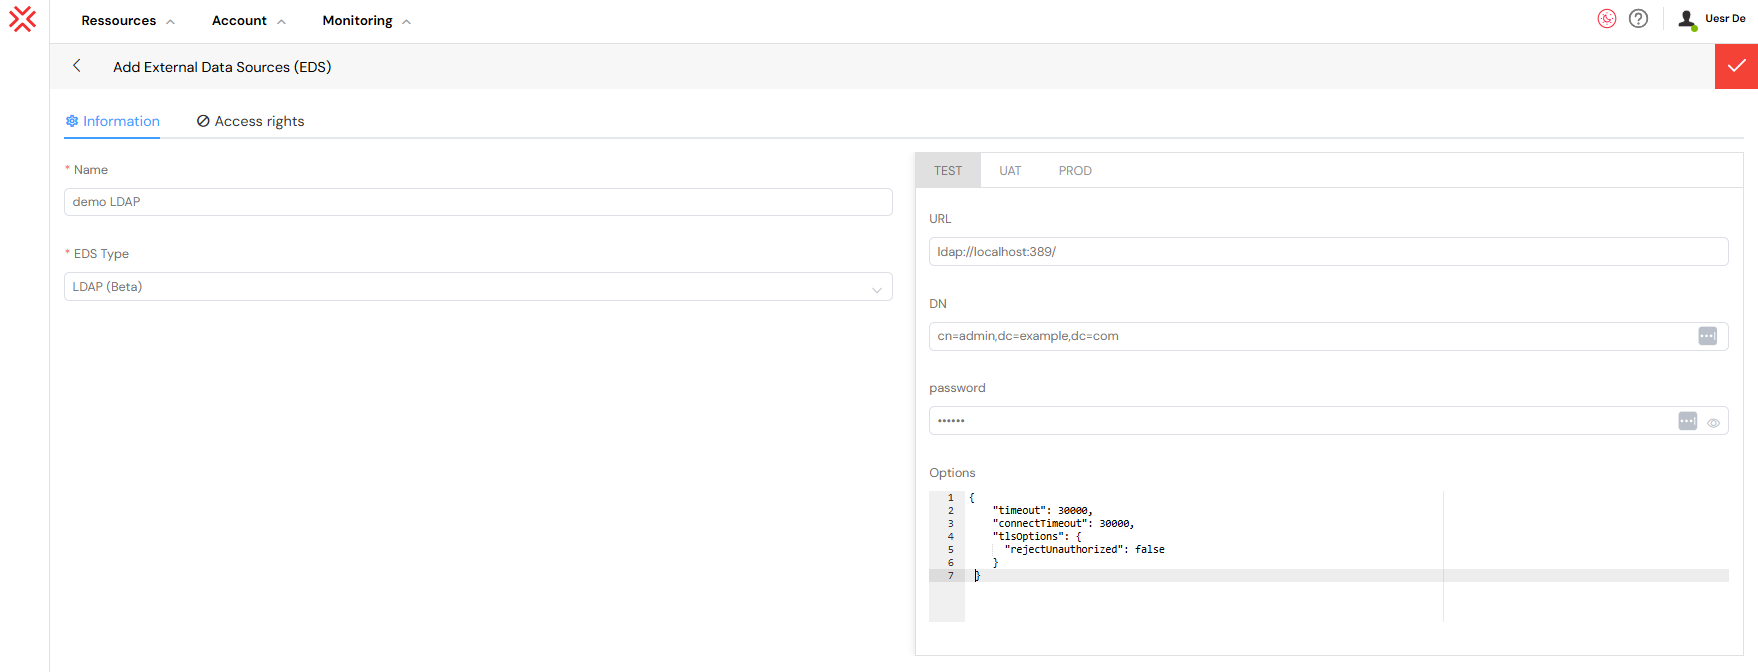Go back with the left arrow icon

77,66
